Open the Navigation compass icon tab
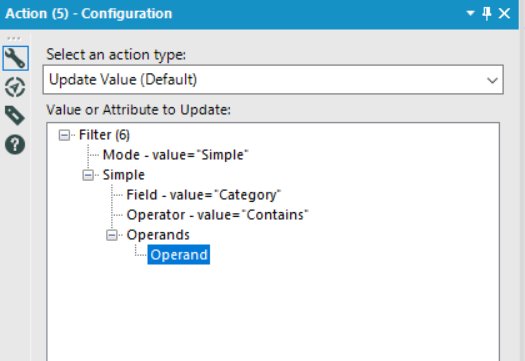 click(15, 87)
